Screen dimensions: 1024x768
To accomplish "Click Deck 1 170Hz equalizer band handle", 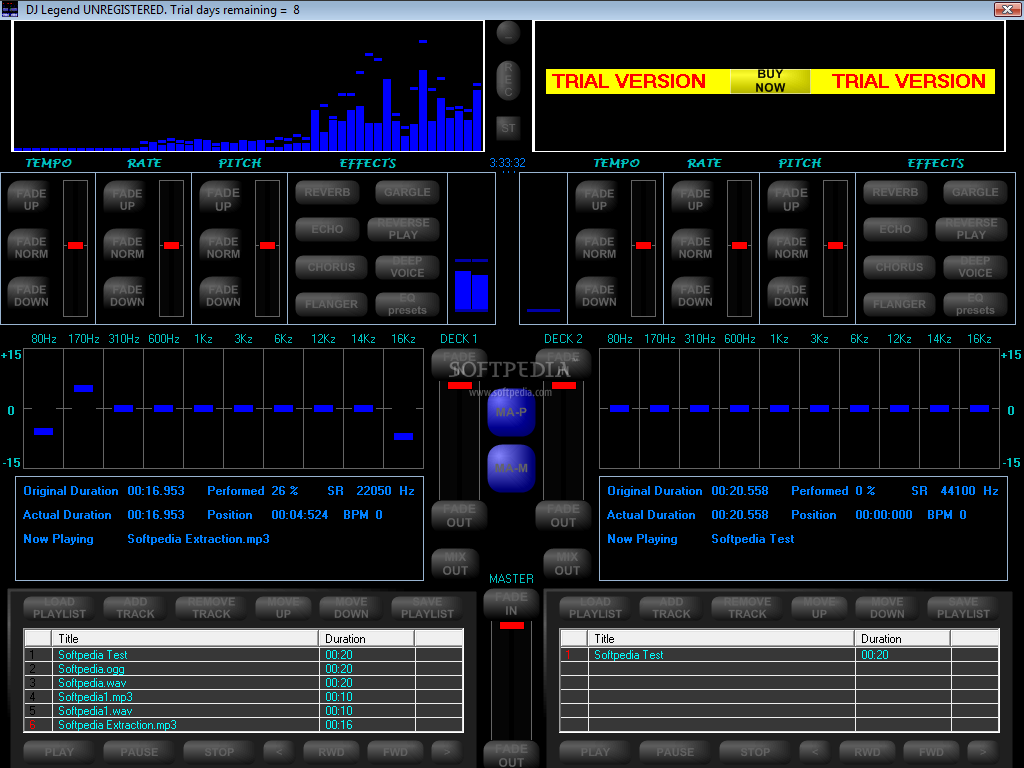I will click(x=84, y=389).
